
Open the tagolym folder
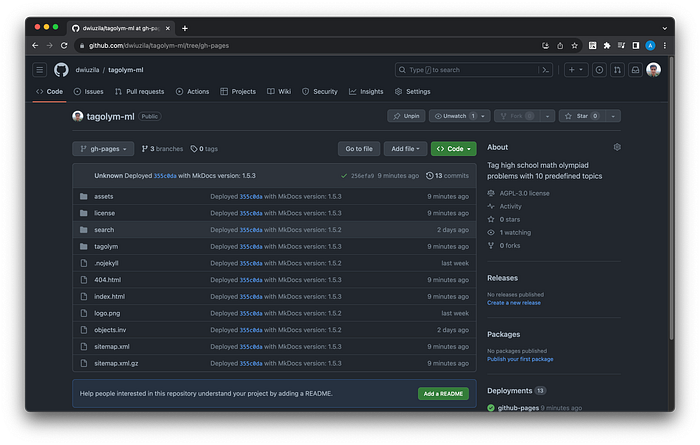pos(106,246)
